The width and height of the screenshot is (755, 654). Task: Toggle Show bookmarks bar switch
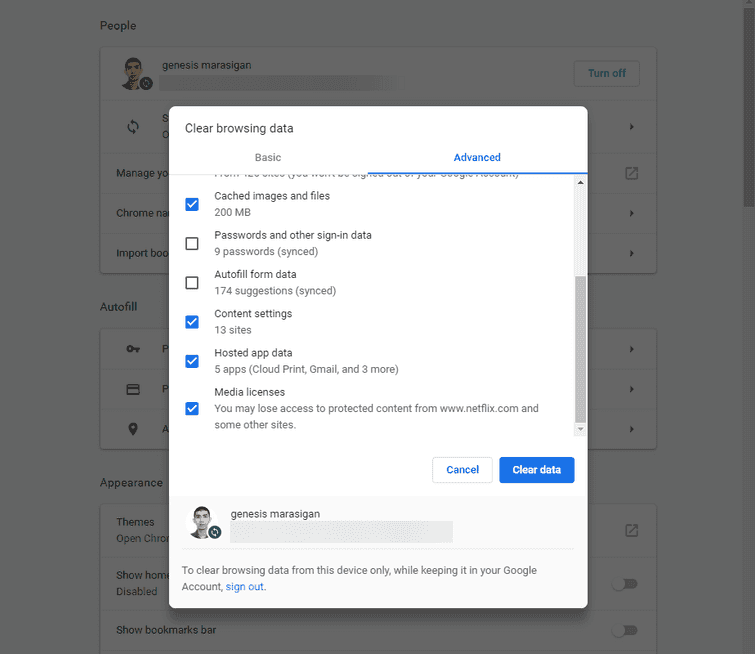[x=625, y=630]
